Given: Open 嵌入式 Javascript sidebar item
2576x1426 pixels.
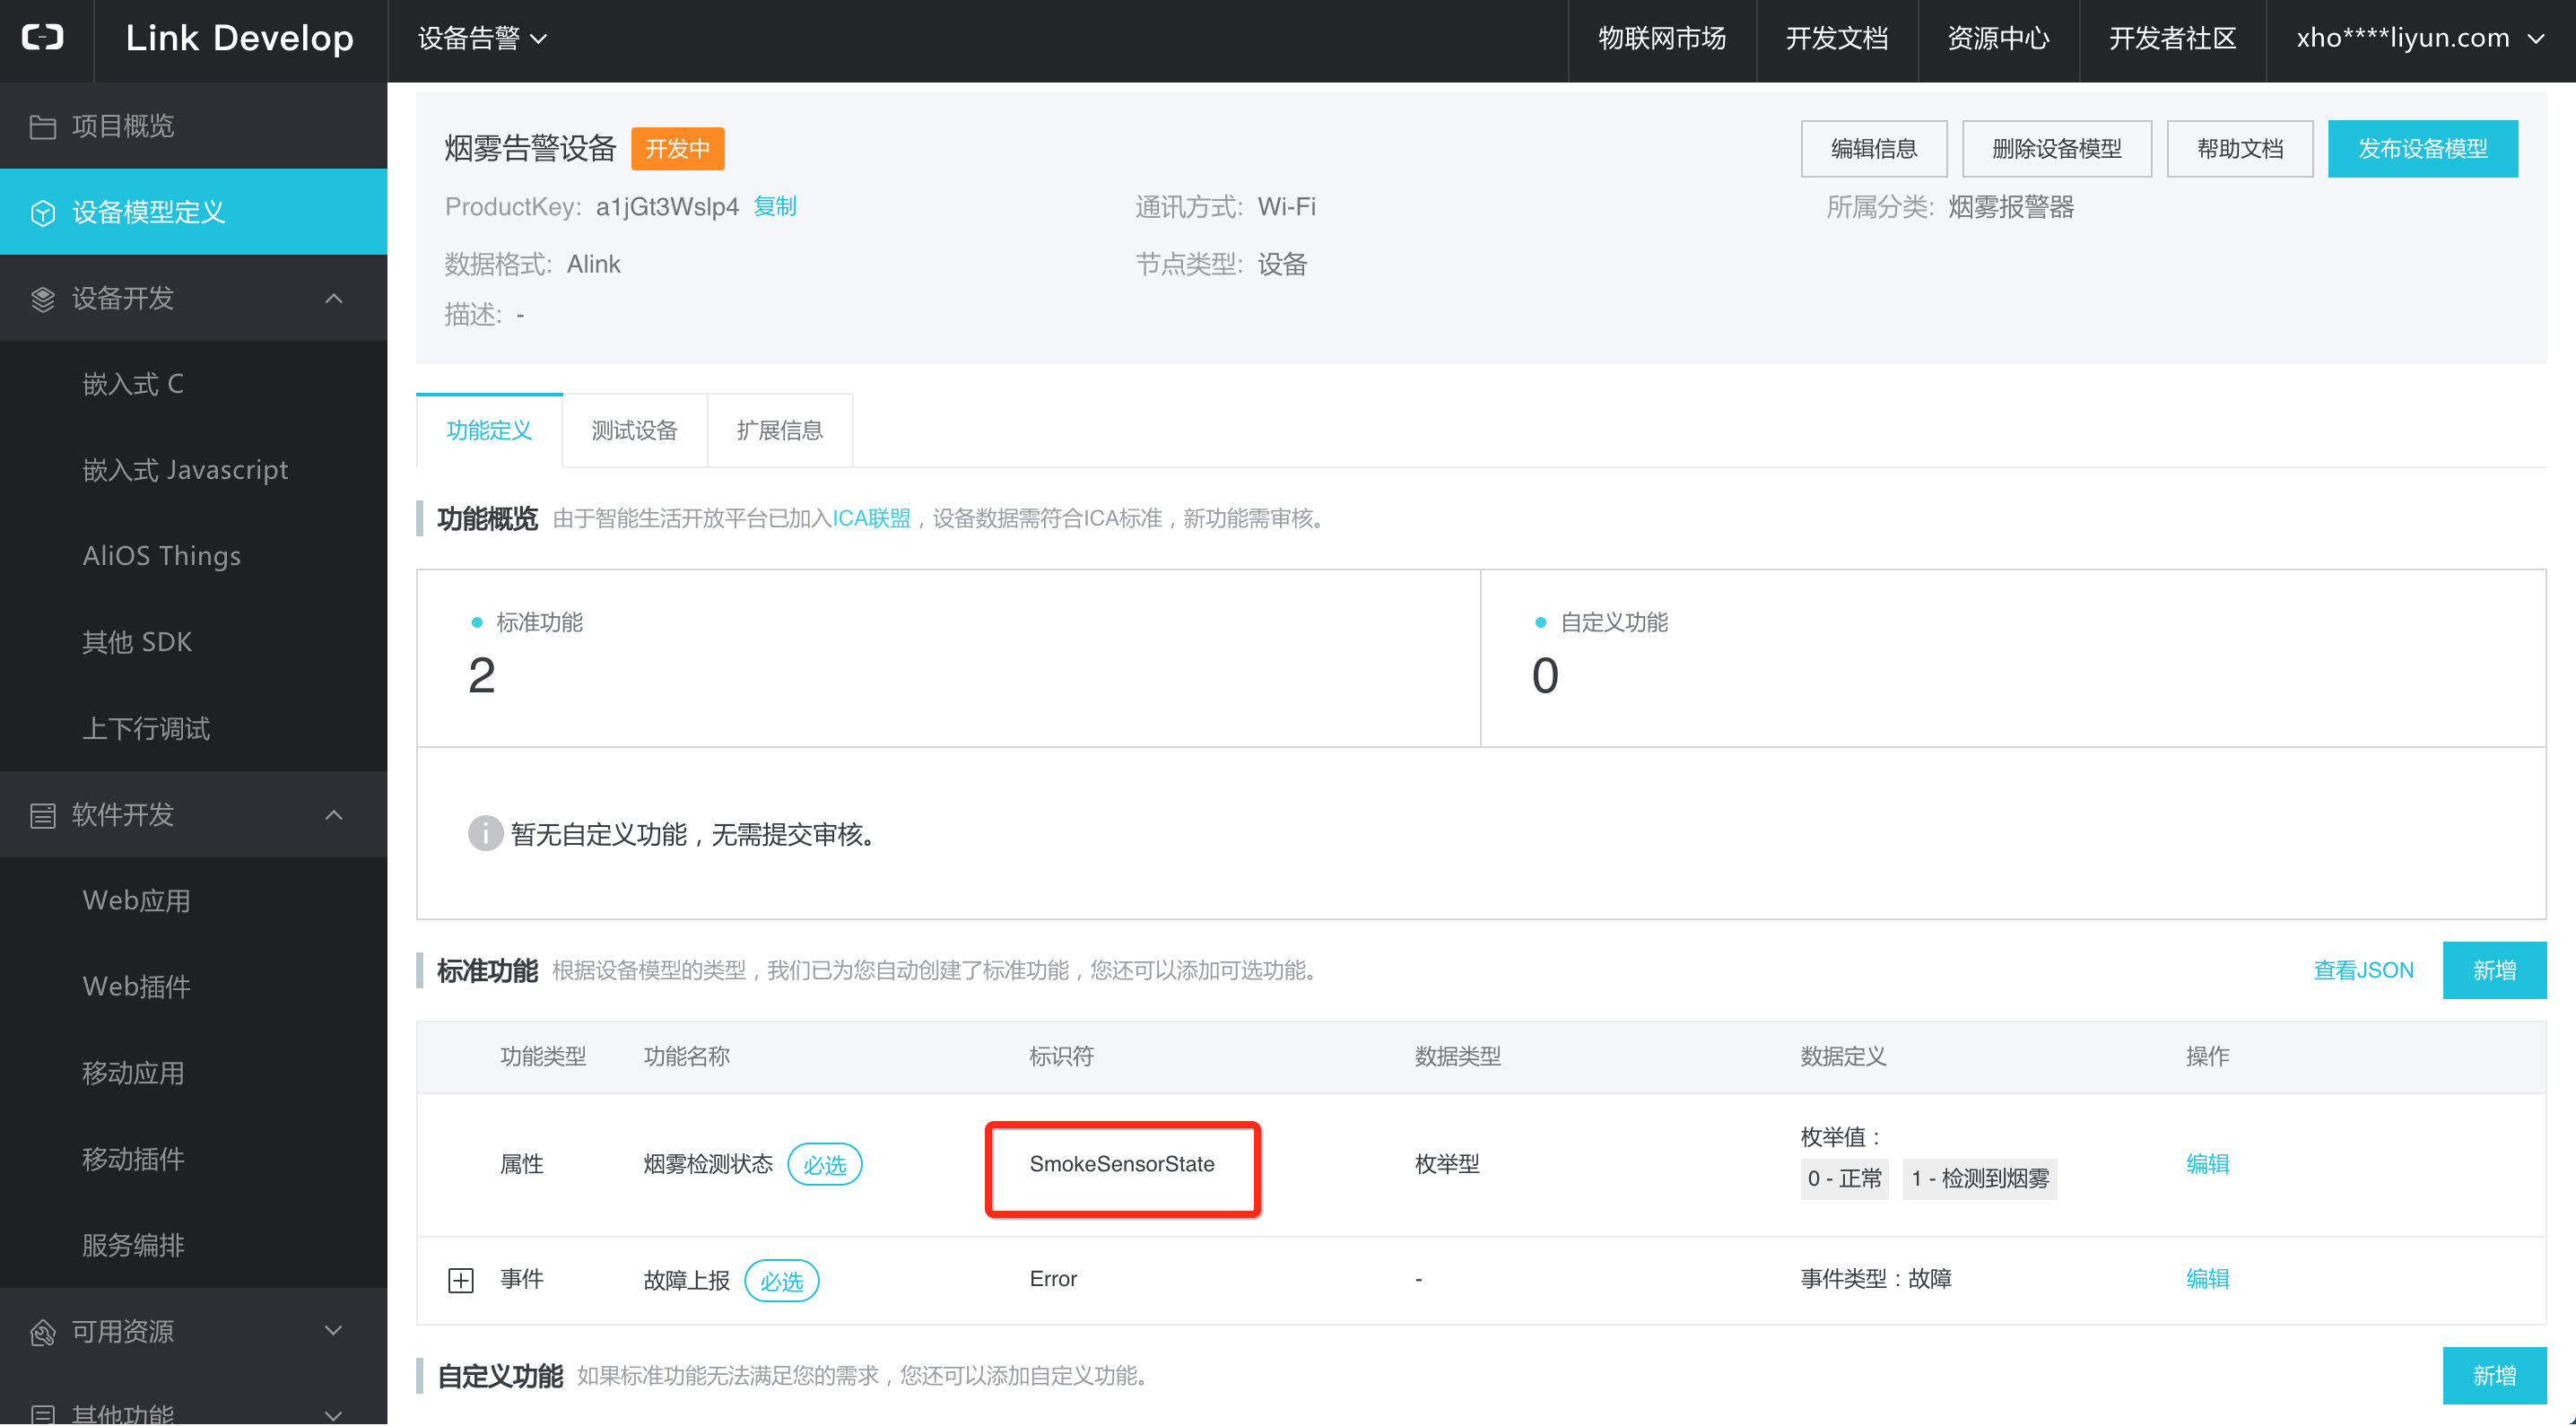Looking at the screenshot, I should pos(193,470).
